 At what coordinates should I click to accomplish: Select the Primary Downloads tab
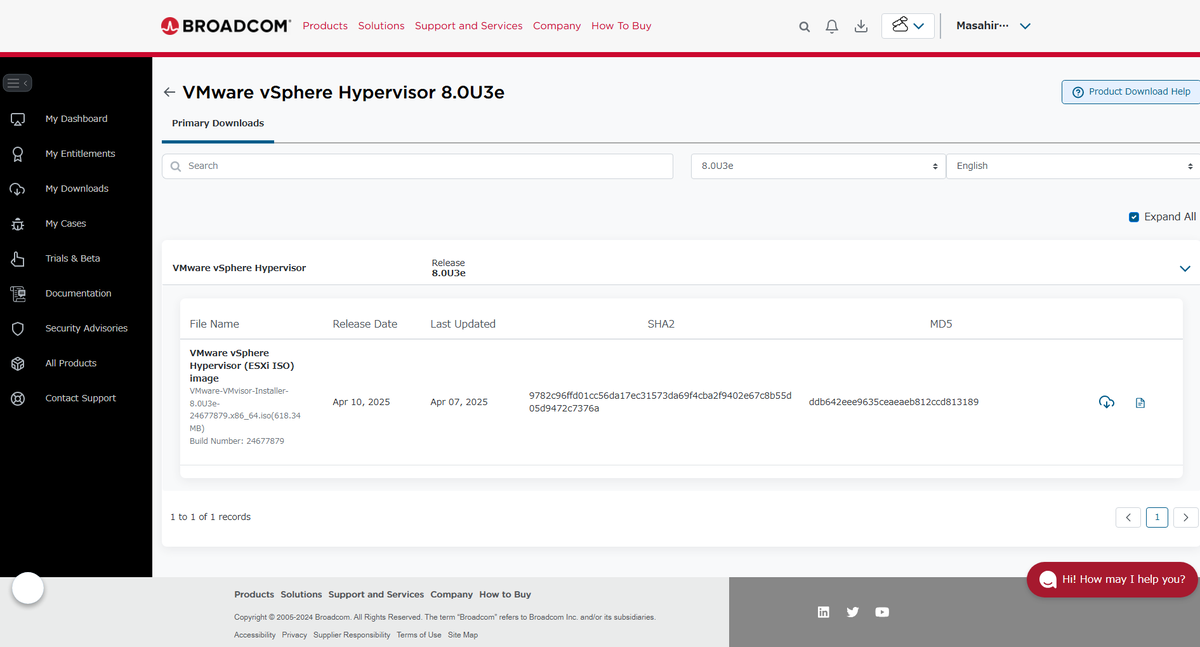[218, 123]
